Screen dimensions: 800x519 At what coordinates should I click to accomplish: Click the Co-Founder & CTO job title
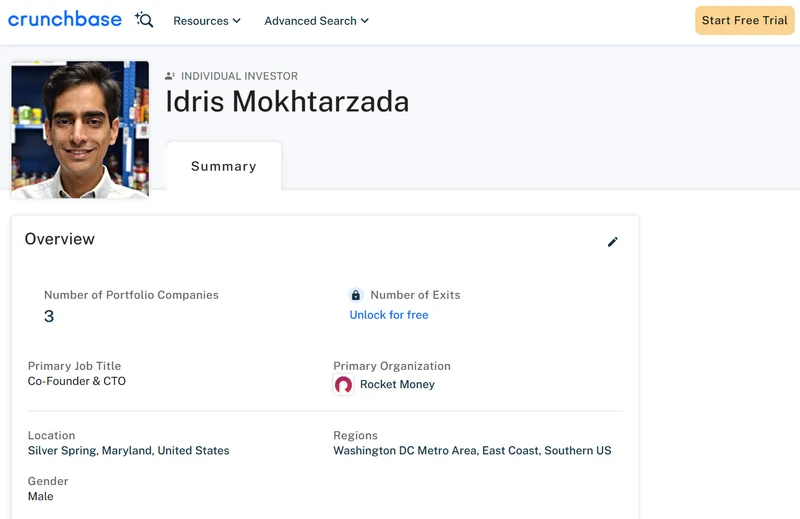pyautogui.click(x=77, y=381)
